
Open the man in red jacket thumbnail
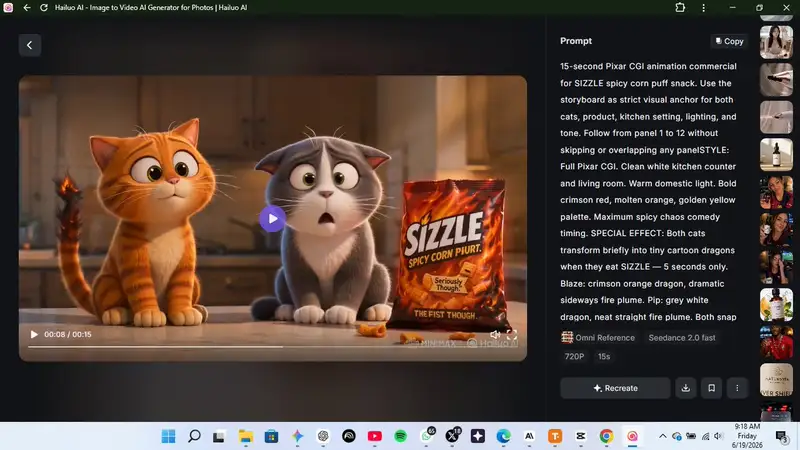(x=776, y=342)
